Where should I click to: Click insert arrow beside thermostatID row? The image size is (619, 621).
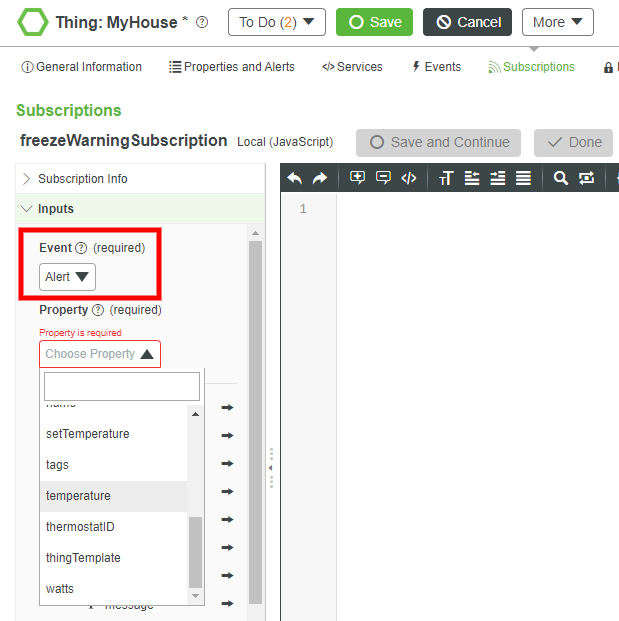point(227,520)
